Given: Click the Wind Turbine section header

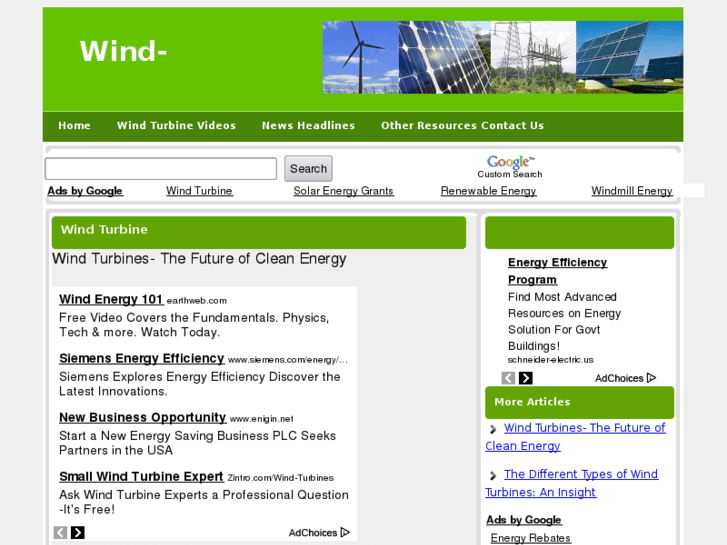Looking at the screenshot, I should point(259,232).
